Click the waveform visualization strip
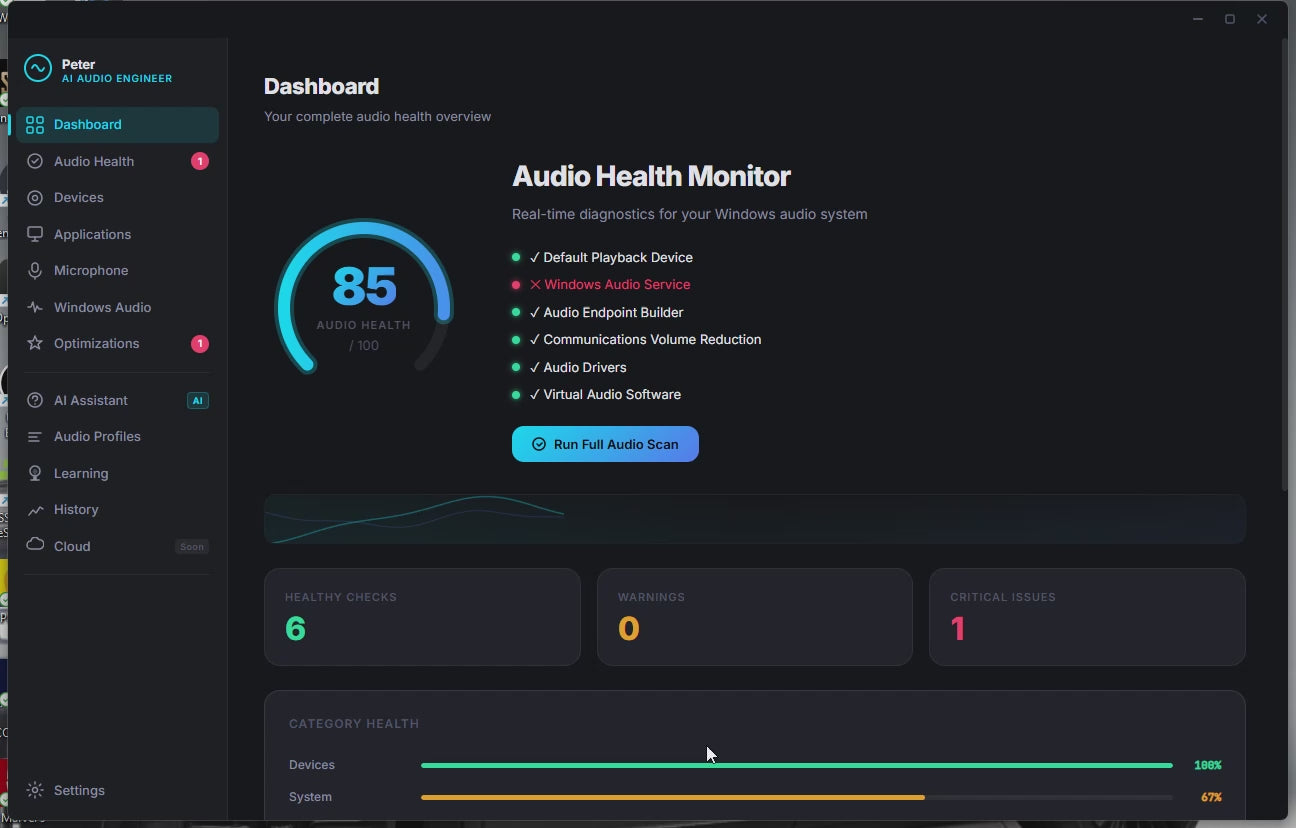The image size is (1296, 828). (x=755, y=519)
